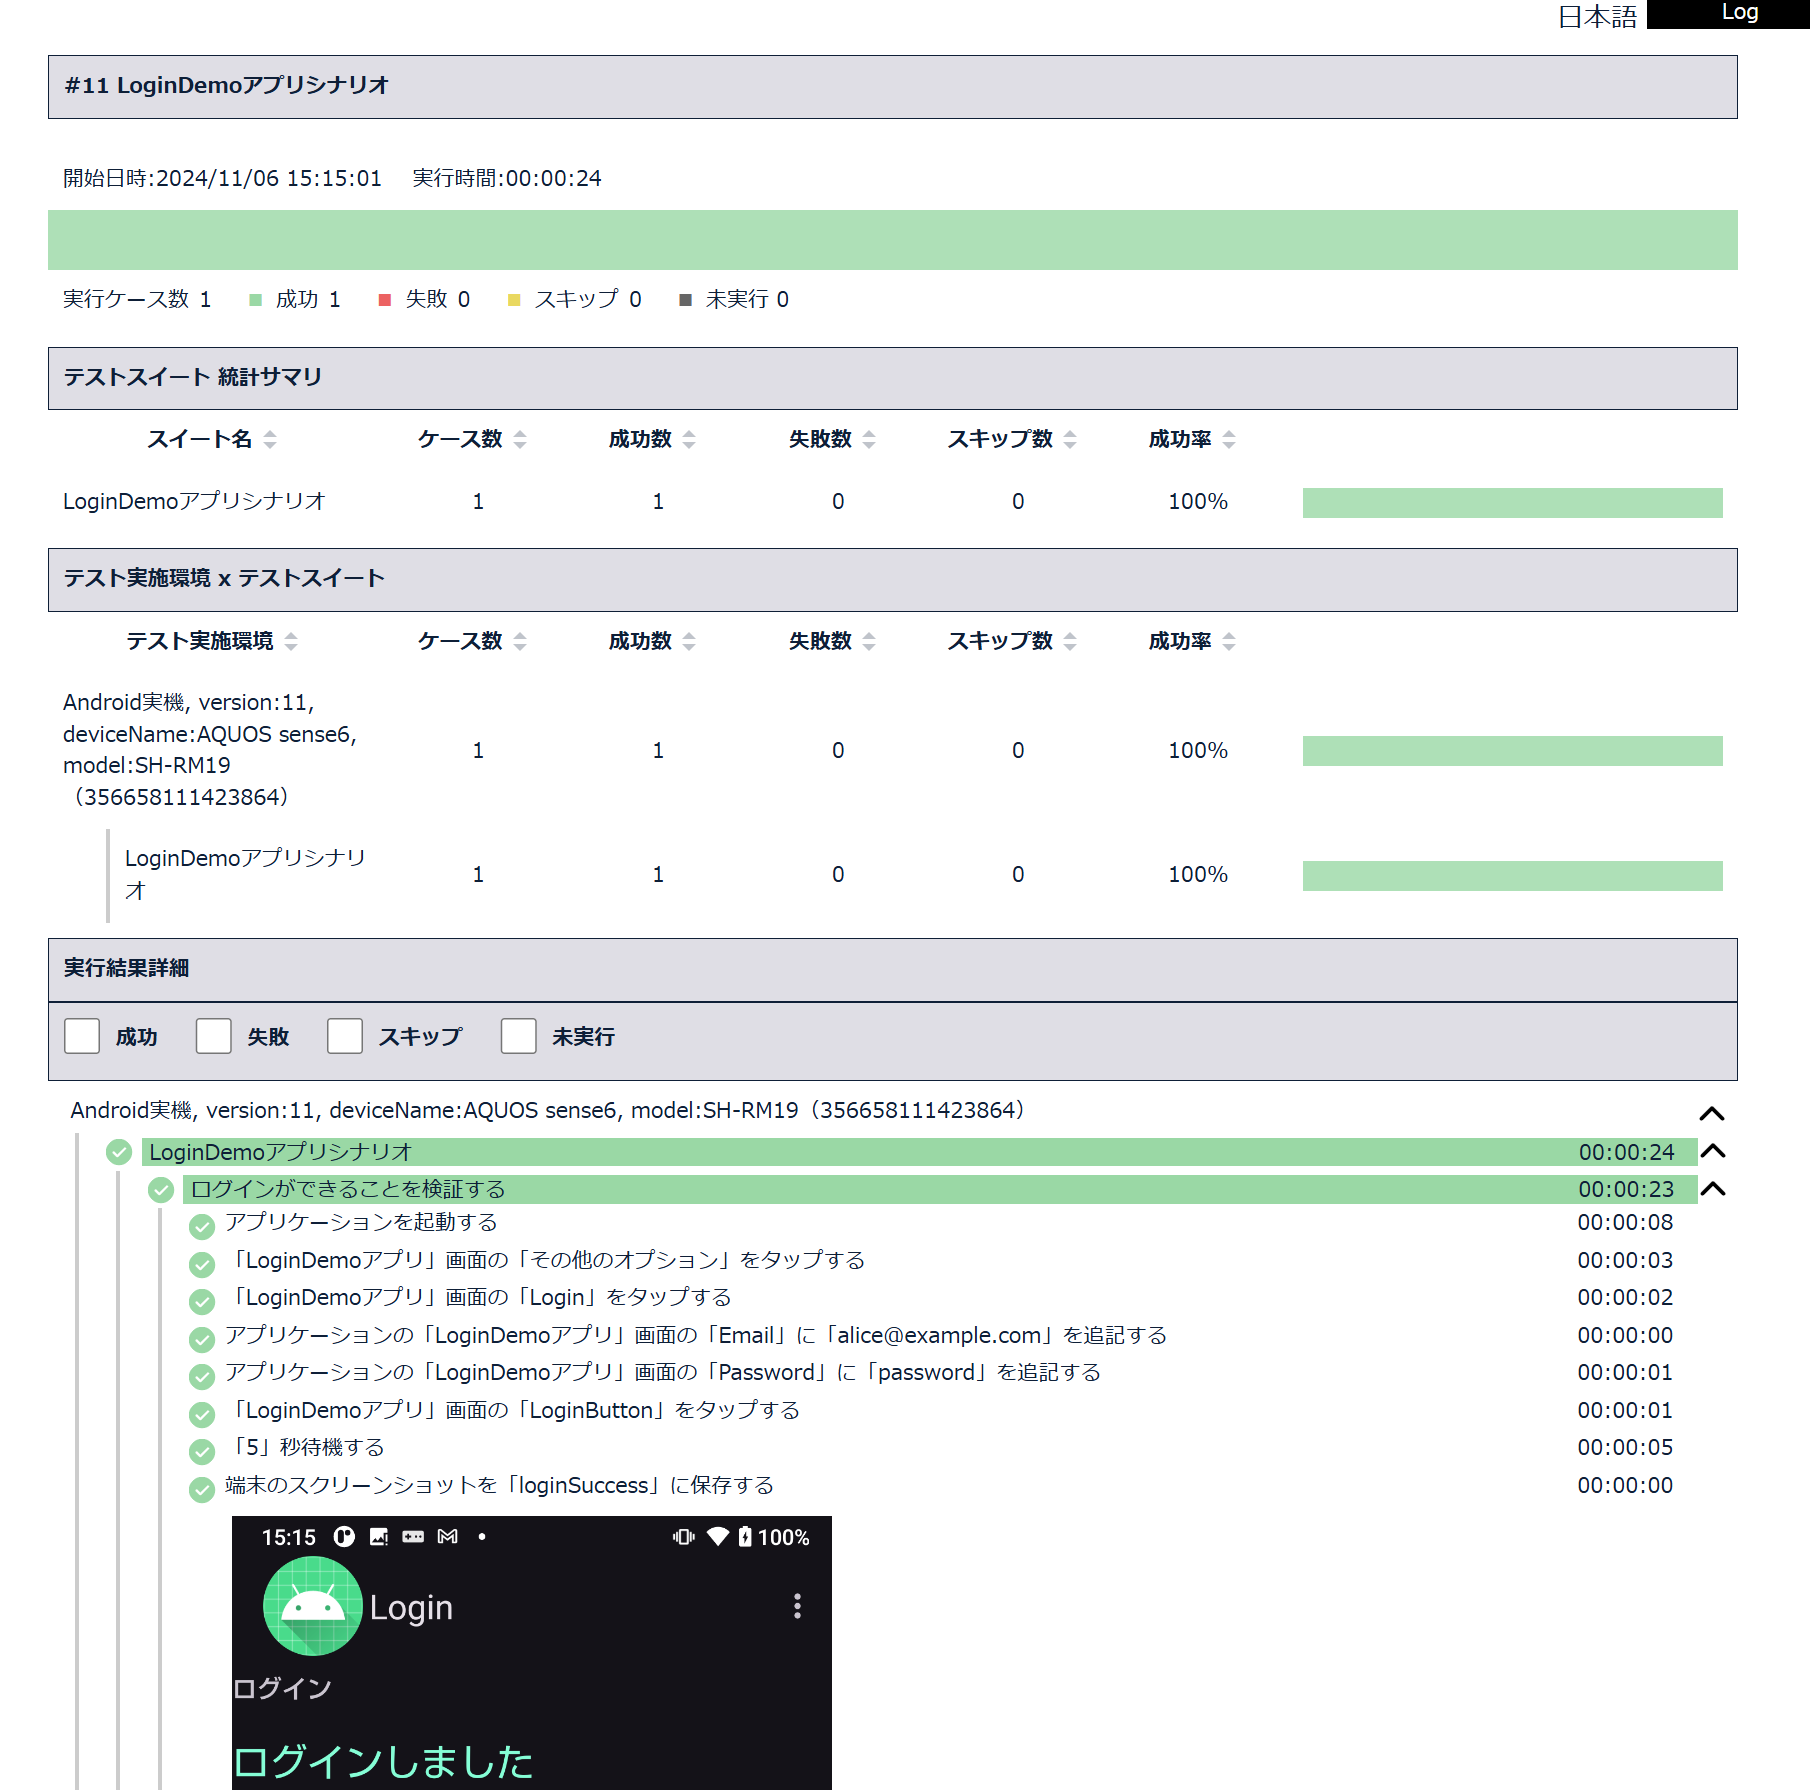Click green check icon beside LoginDemoアプリシナリオ row

coord(119,1152)
